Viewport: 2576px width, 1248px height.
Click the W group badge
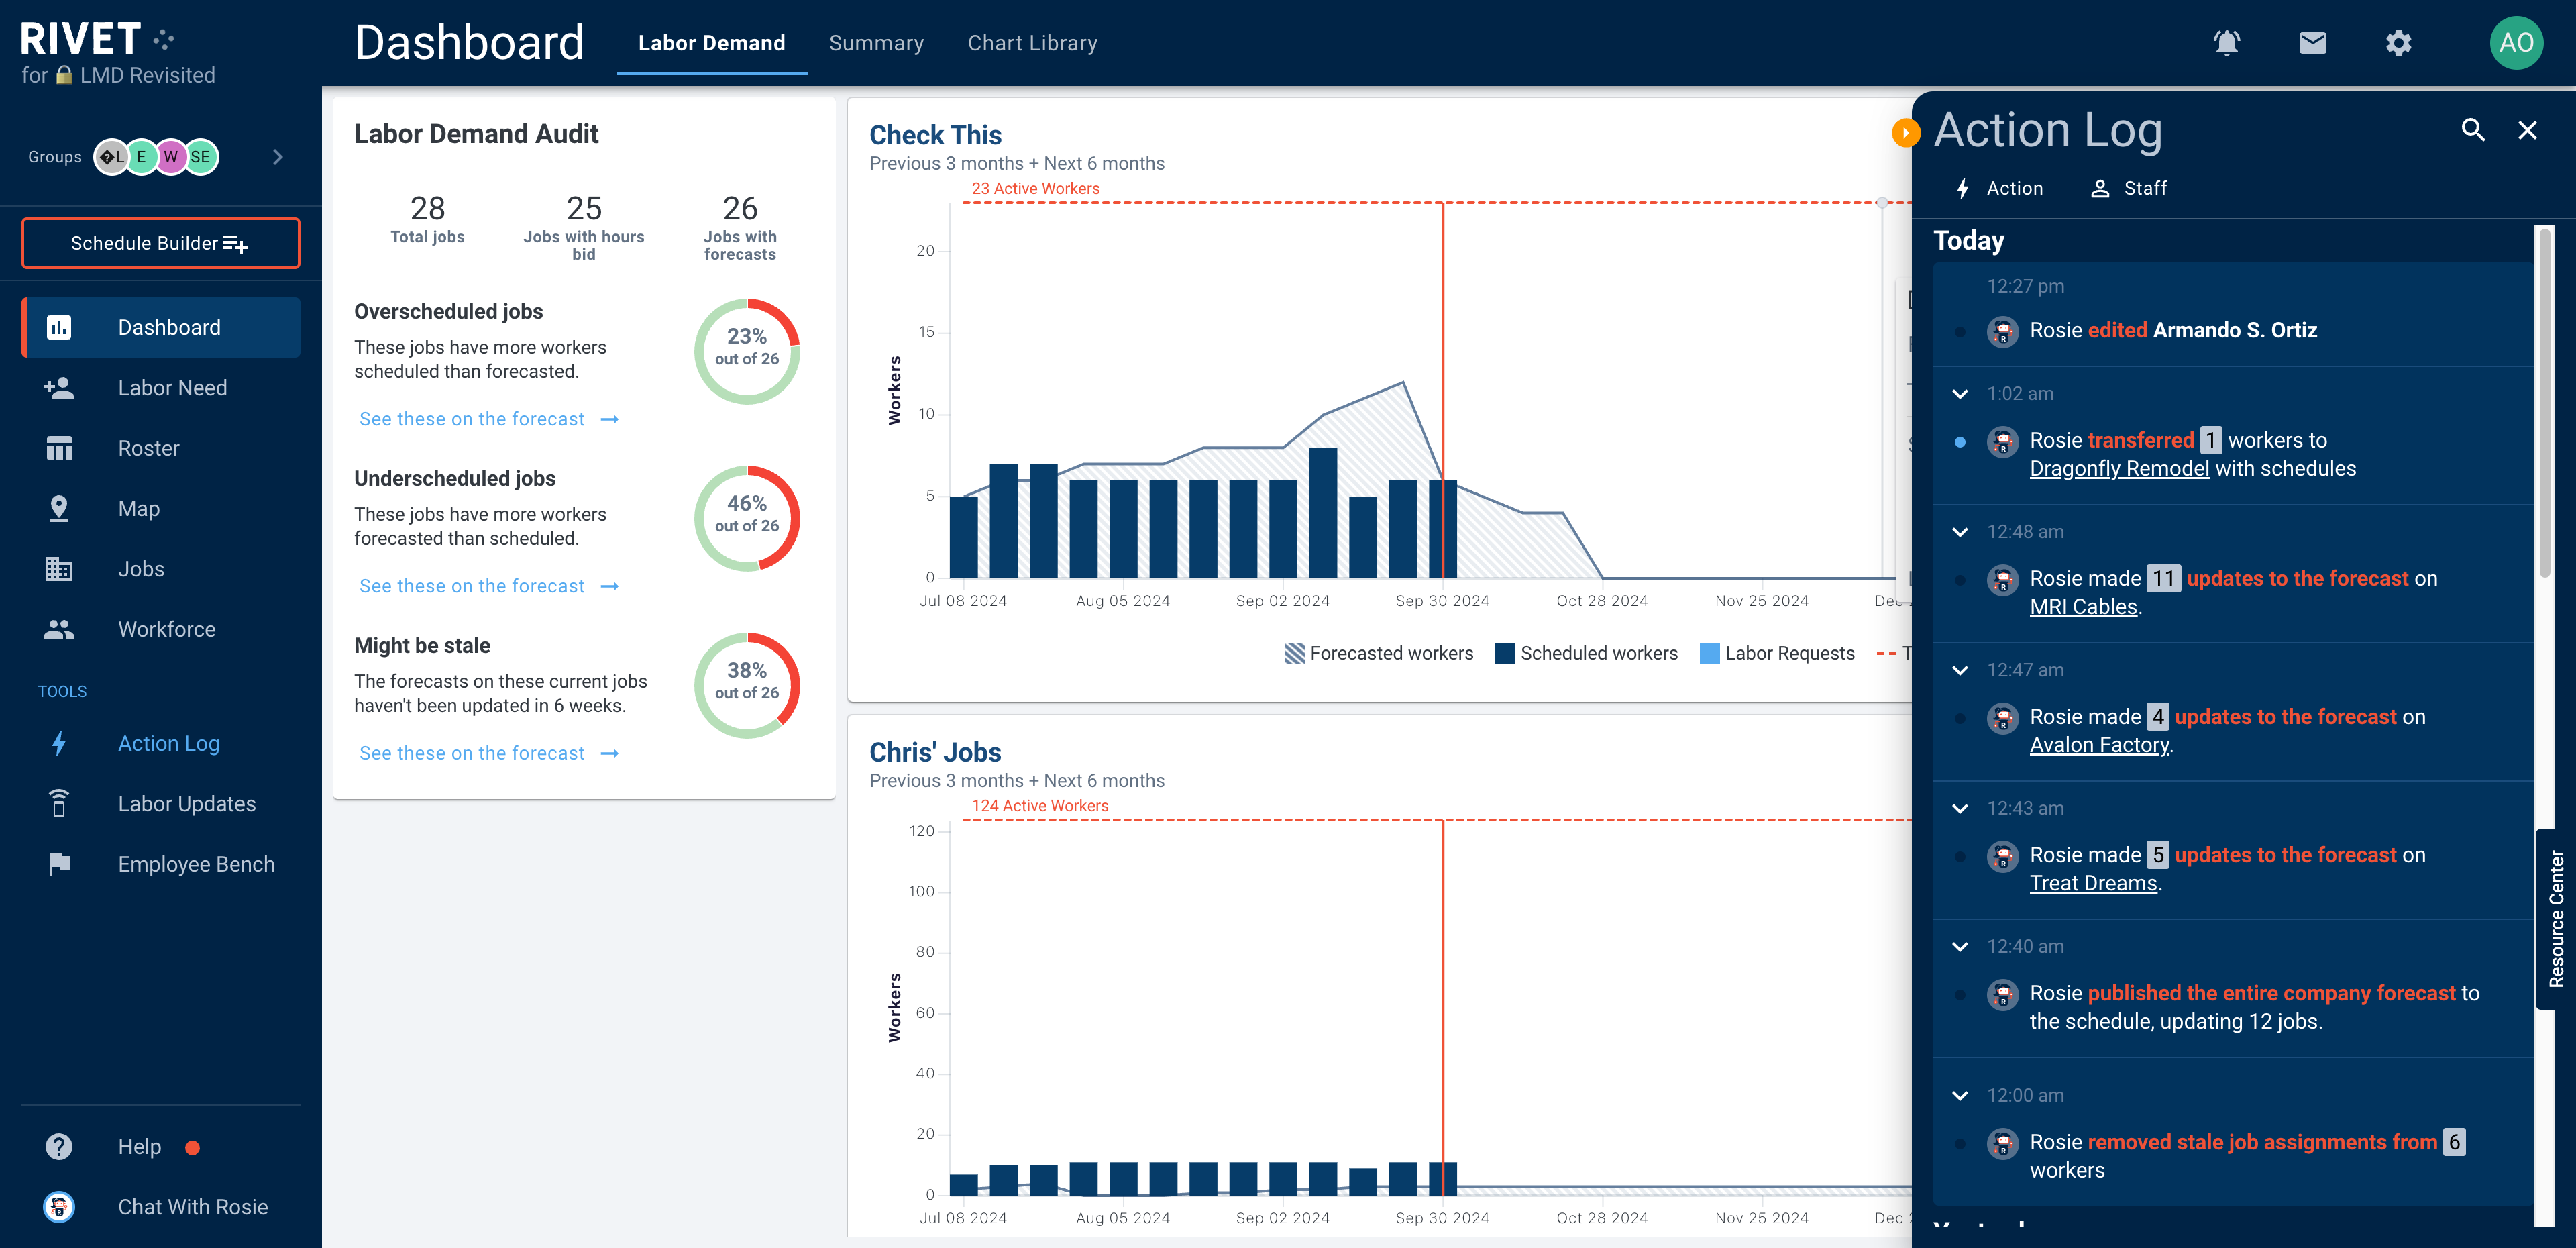point(171,157)
